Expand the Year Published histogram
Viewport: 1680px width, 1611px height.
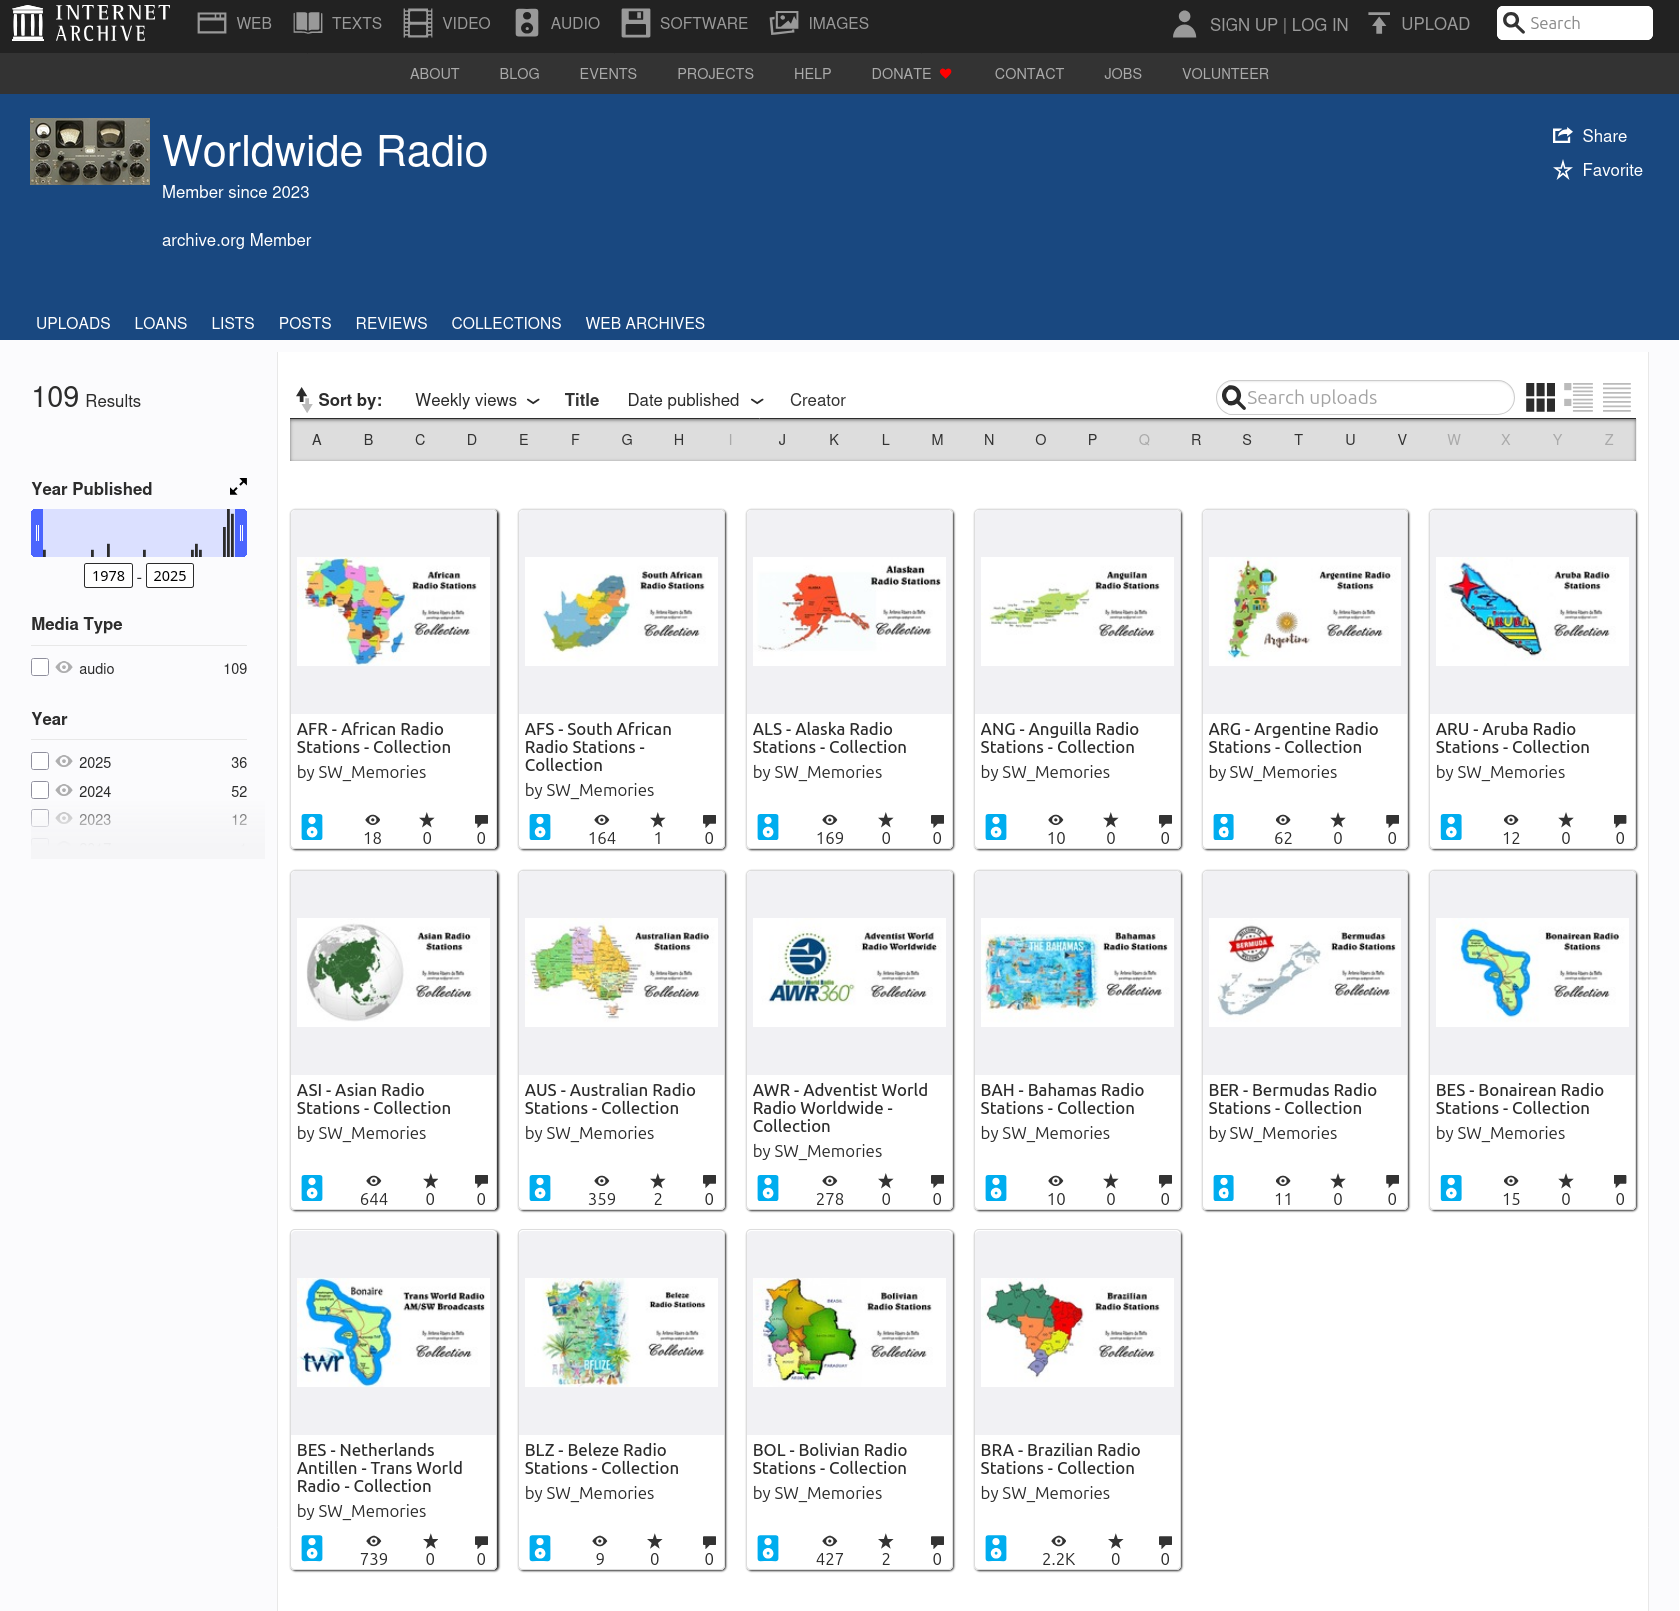238,487
